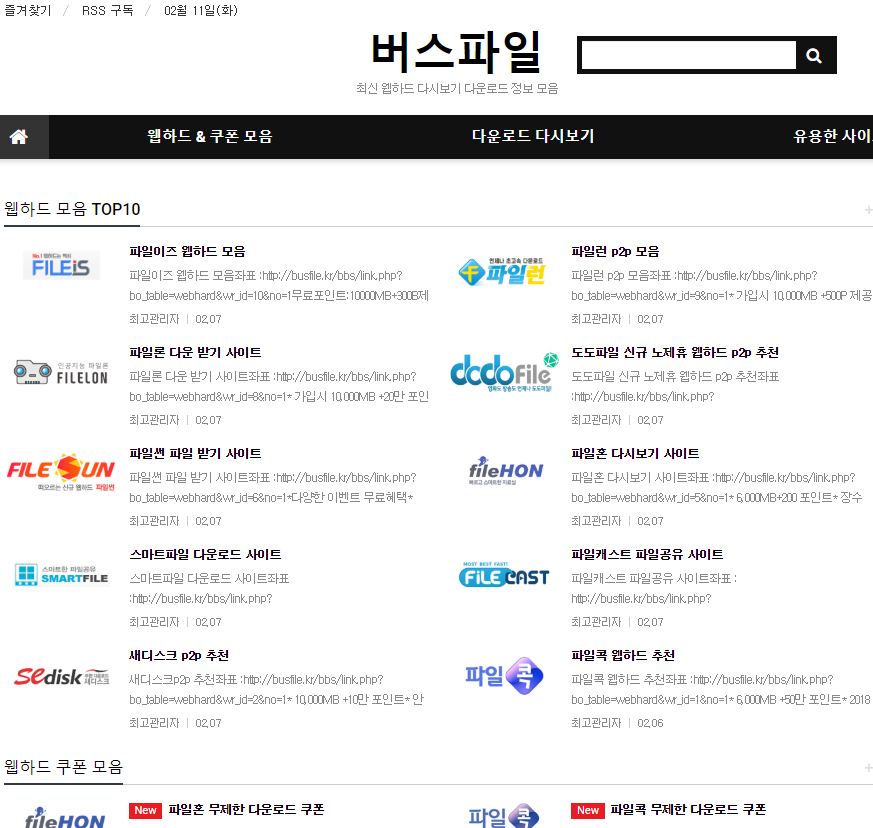Open the FileCast logo thumbnail
The image size is (873, 828).
click(x=503, y=574)
